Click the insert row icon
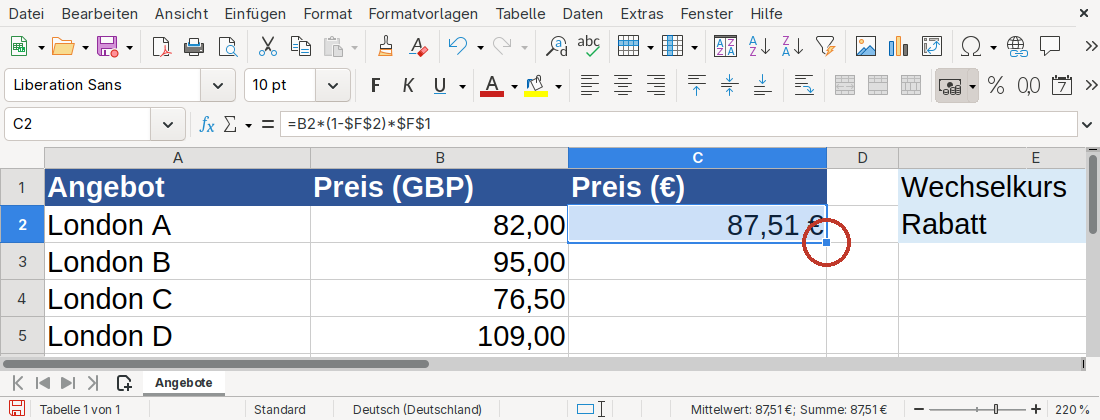 (628, 47)
